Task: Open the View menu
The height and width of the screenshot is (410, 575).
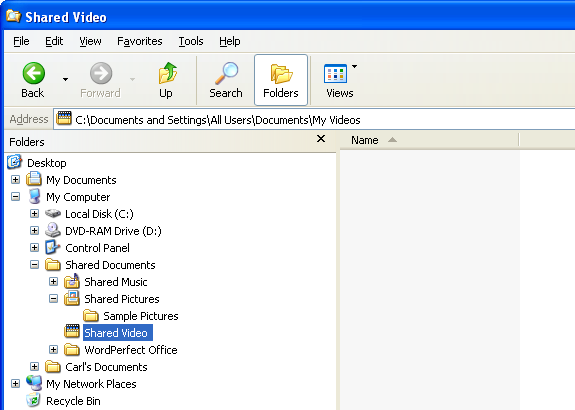Action: [x=90, y=41]
